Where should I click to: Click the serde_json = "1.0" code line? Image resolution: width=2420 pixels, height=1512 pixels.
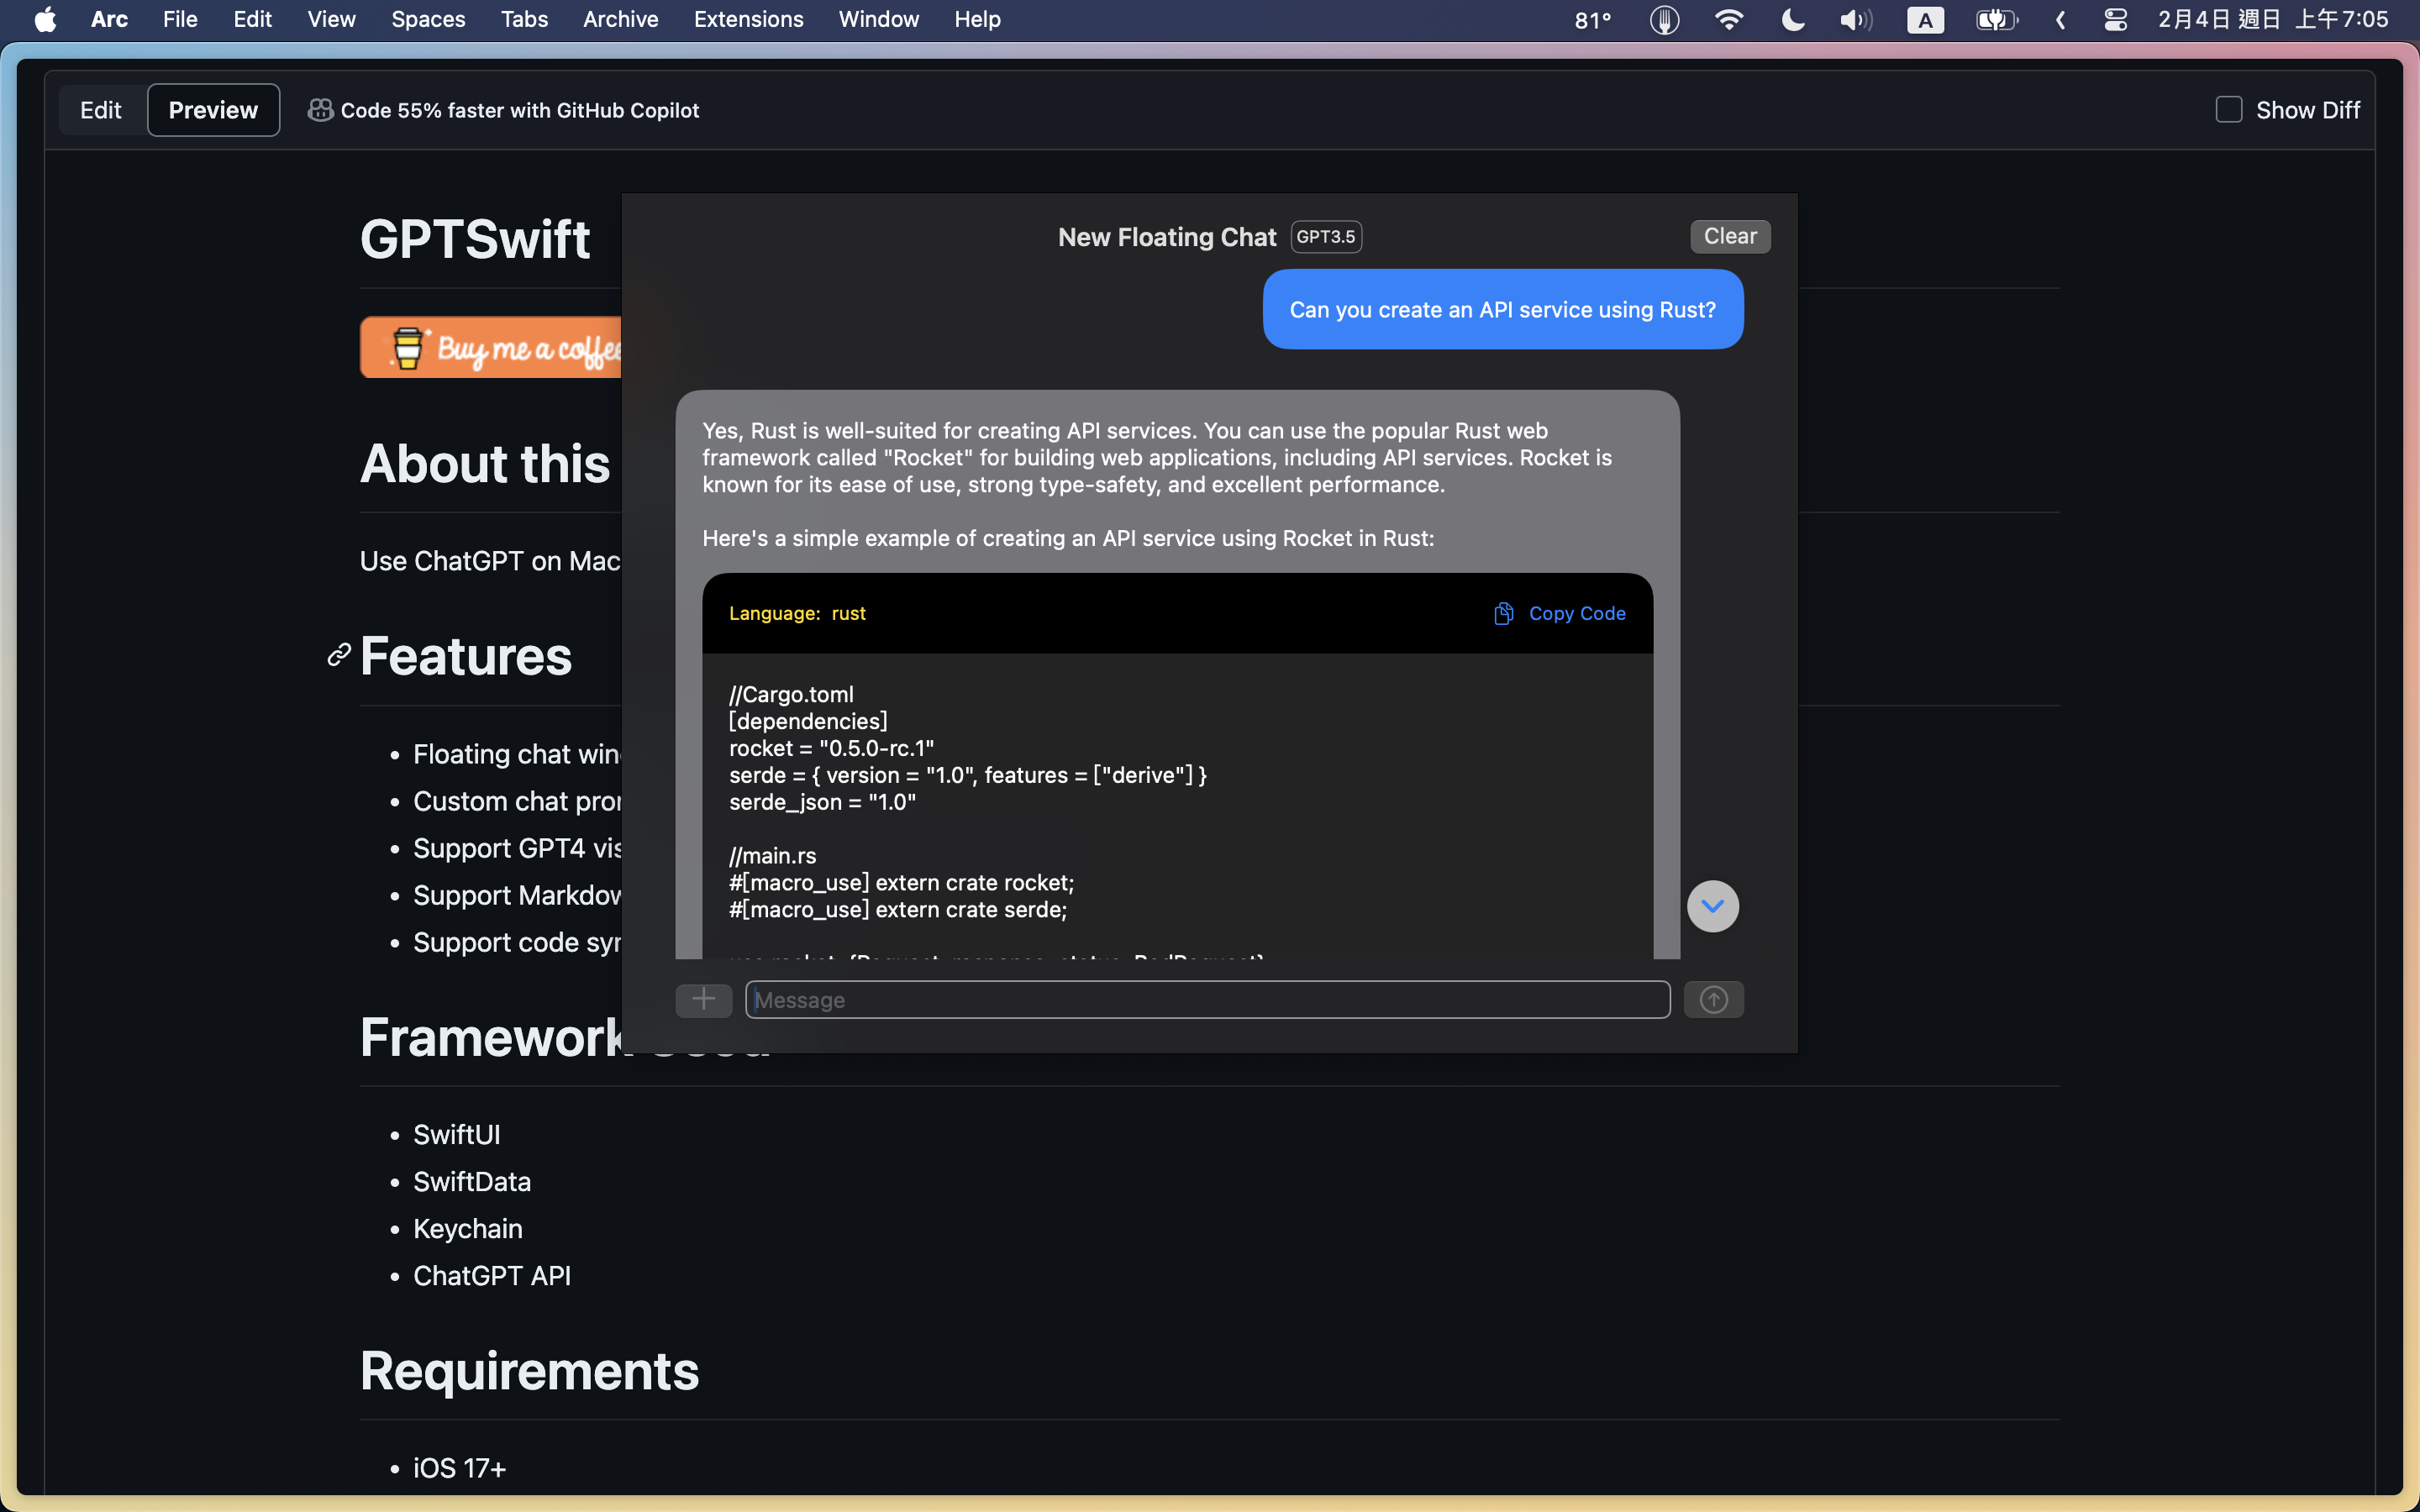pos(822,802)
